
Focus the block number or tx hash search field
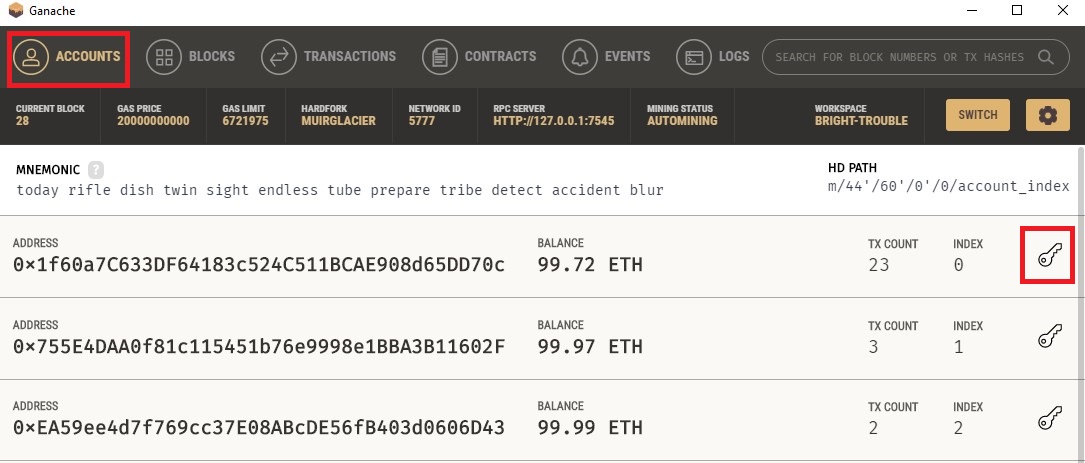(x=915, y=57)
